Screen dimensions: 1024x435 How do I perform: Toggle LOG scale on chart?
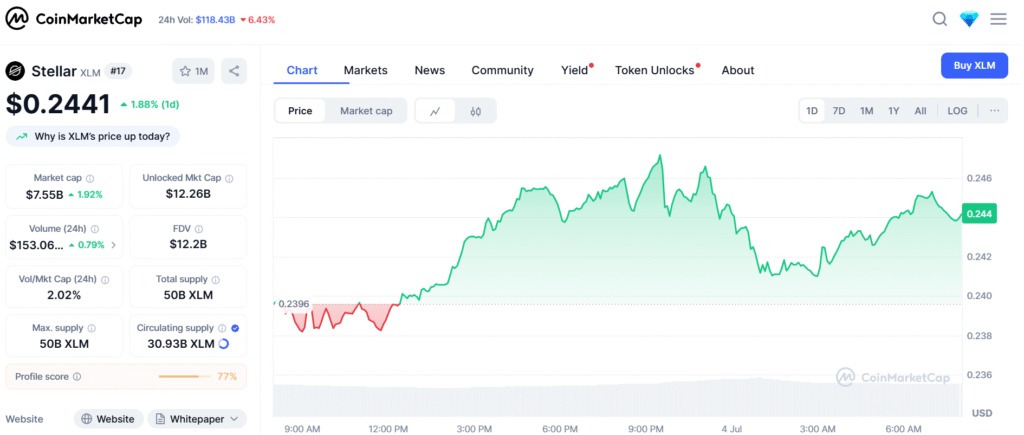tap(957, 111)
